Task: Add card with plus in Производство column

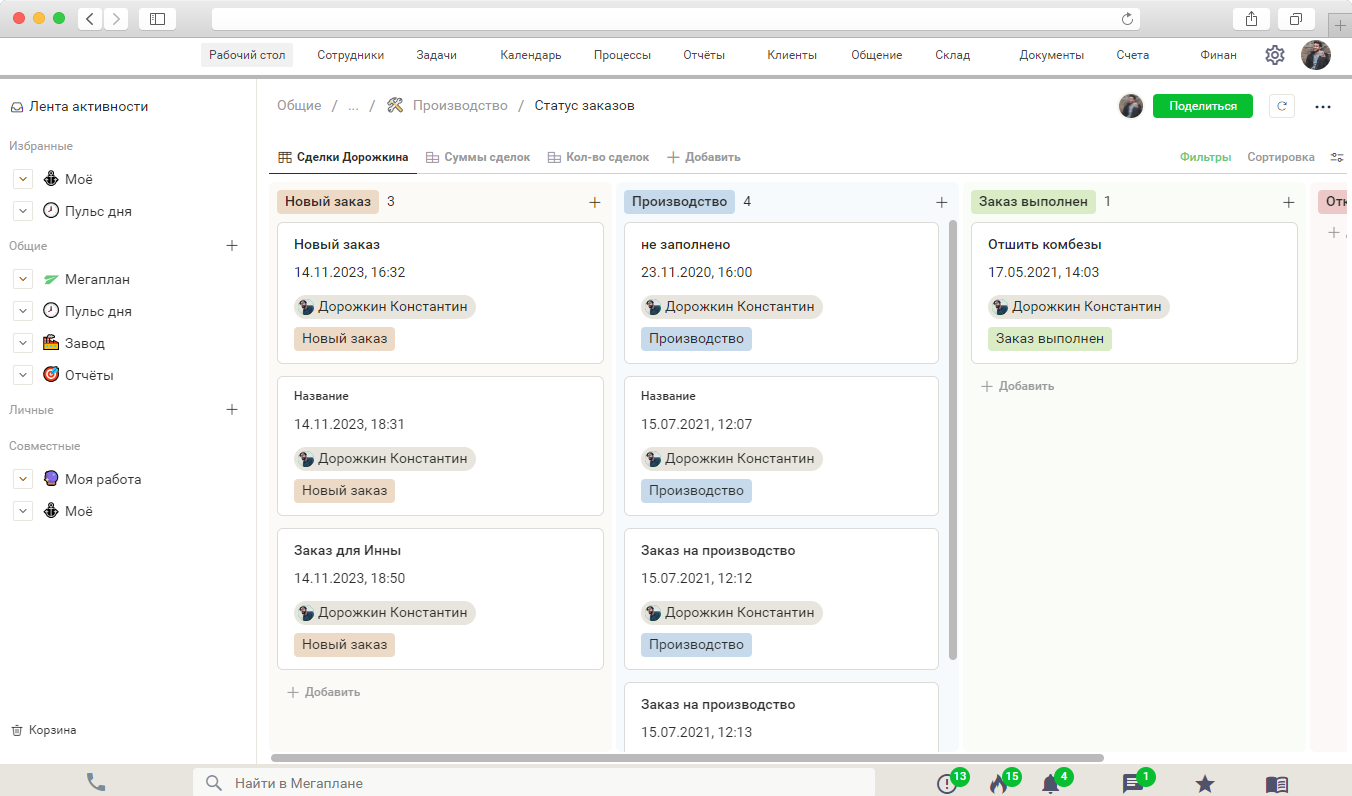Action: pos(941,202)
